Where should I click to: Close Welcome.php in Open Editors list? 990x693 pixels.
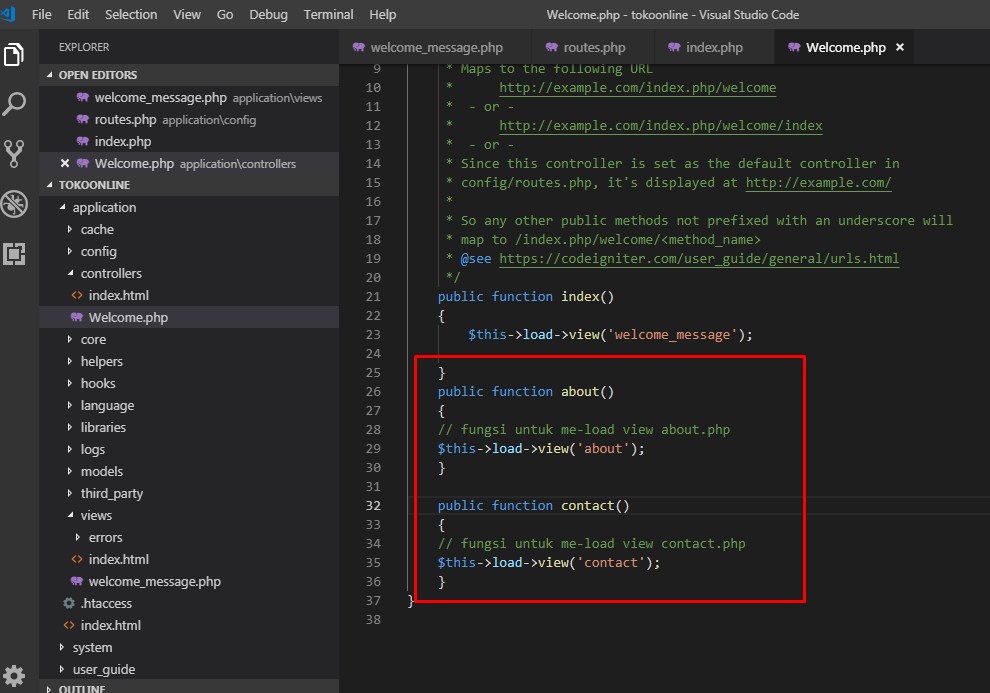pos(64,163)
